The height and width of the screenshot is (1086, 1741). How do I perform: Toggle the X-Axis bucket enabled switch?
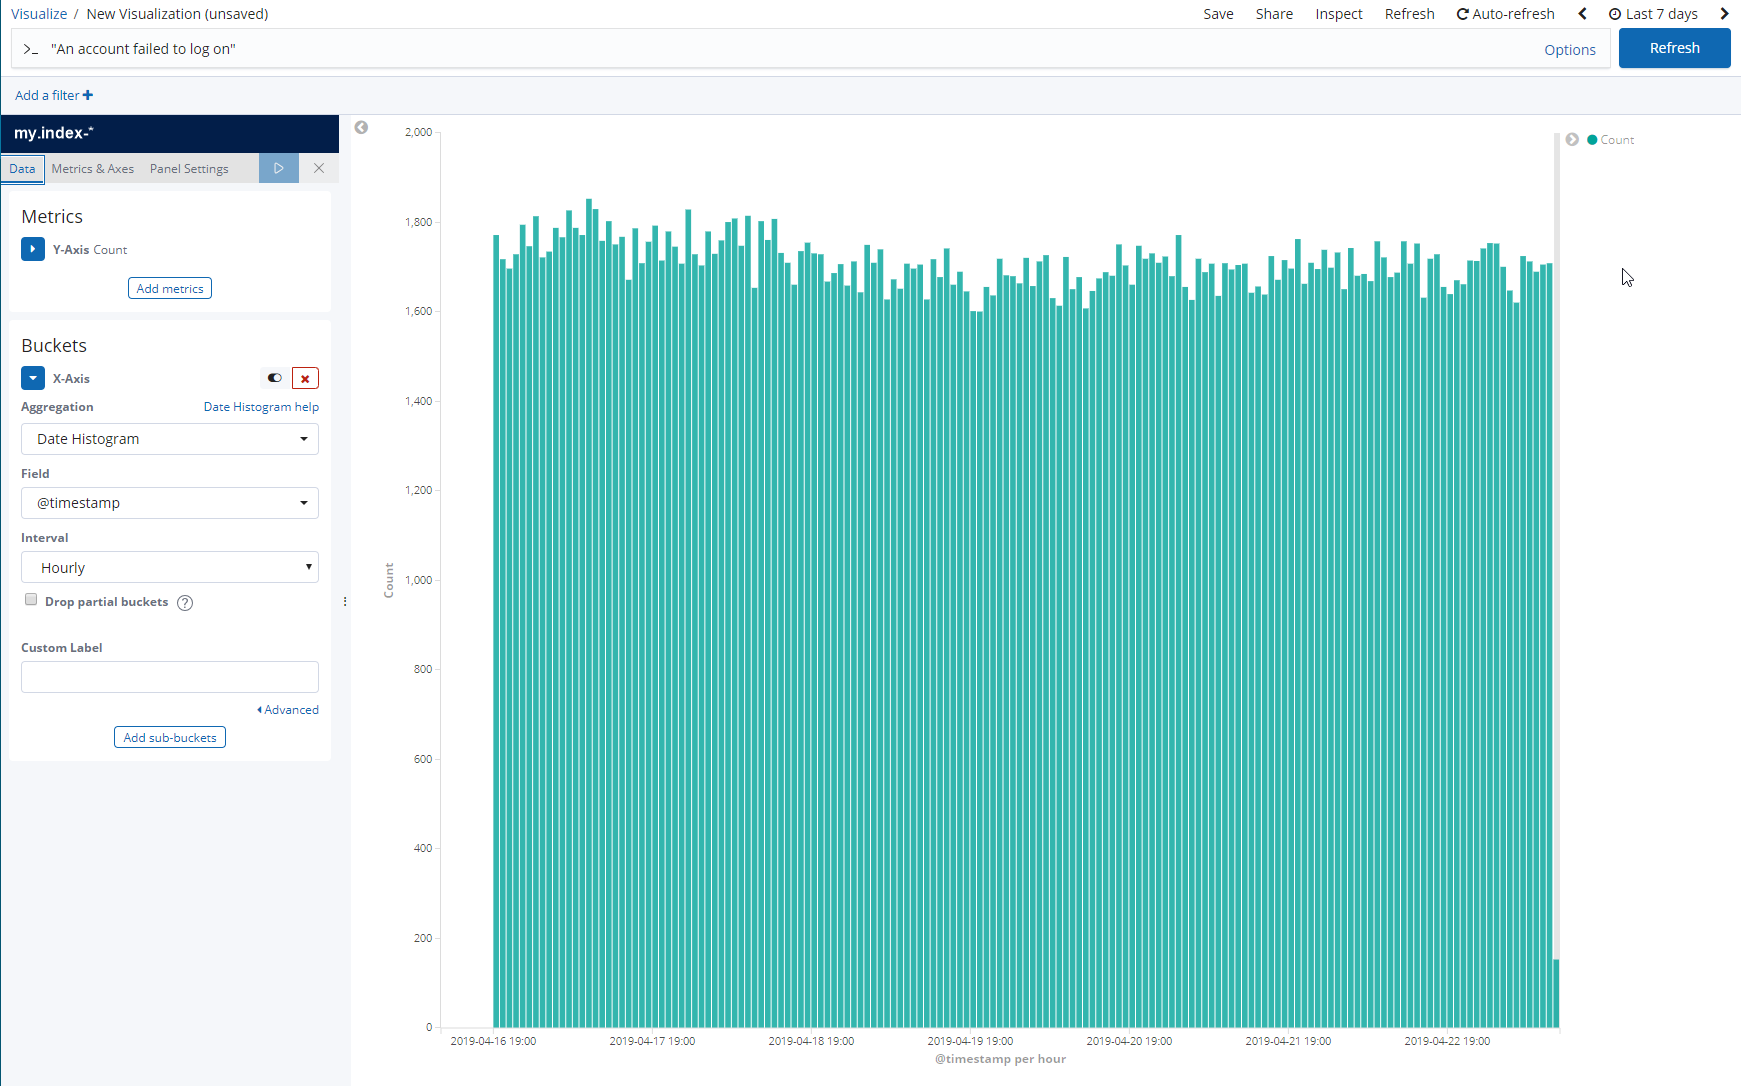click(274, 378)
